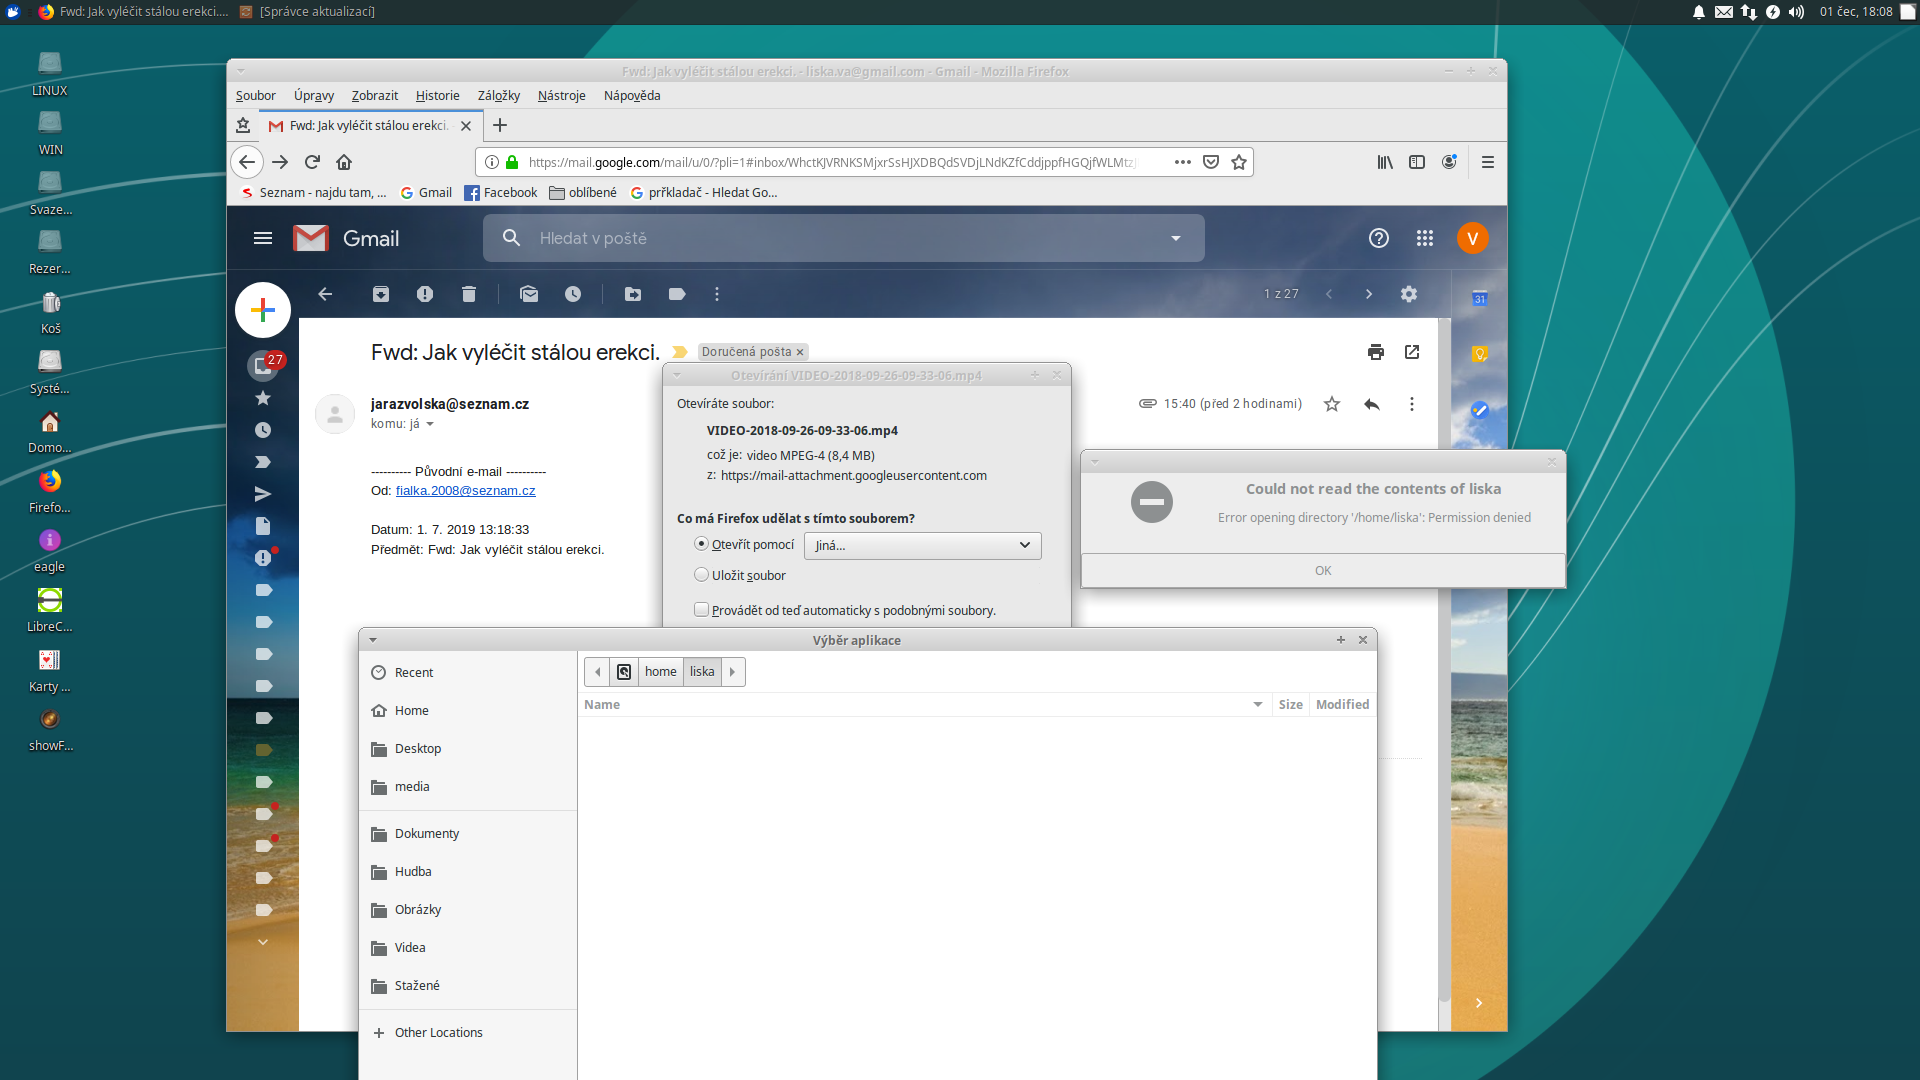Open the Úpravy menu
Viewport: 1920px width, 1080px height.
click(x=314, y=96)
